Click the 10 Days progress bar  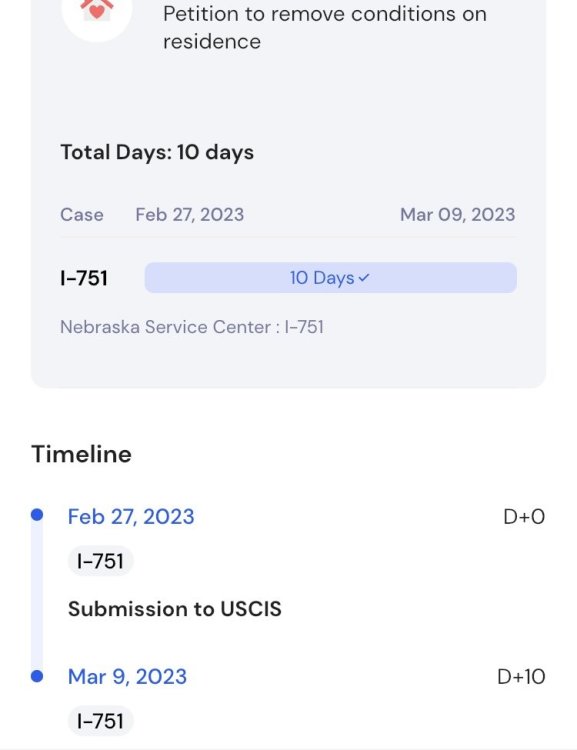point(331,277)
